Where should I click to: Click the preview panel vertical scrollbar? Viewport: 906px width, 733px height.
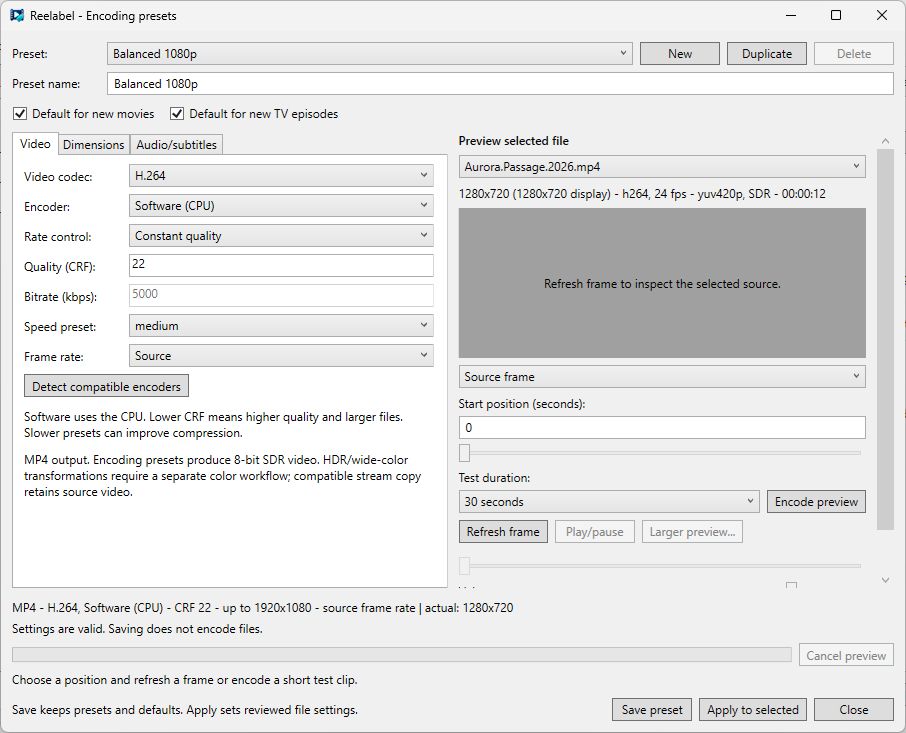[885, 339]
